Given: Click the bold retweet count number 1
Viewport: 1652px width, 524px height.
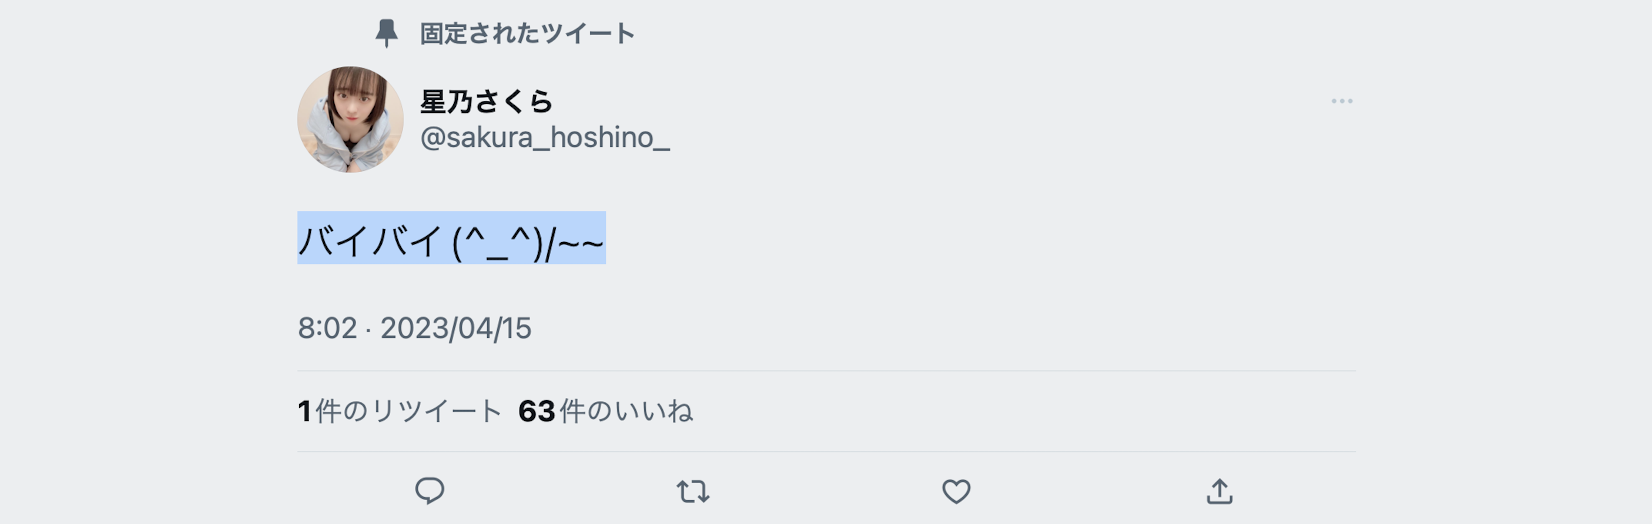Looking at the screenshot, I should point(304,411).
